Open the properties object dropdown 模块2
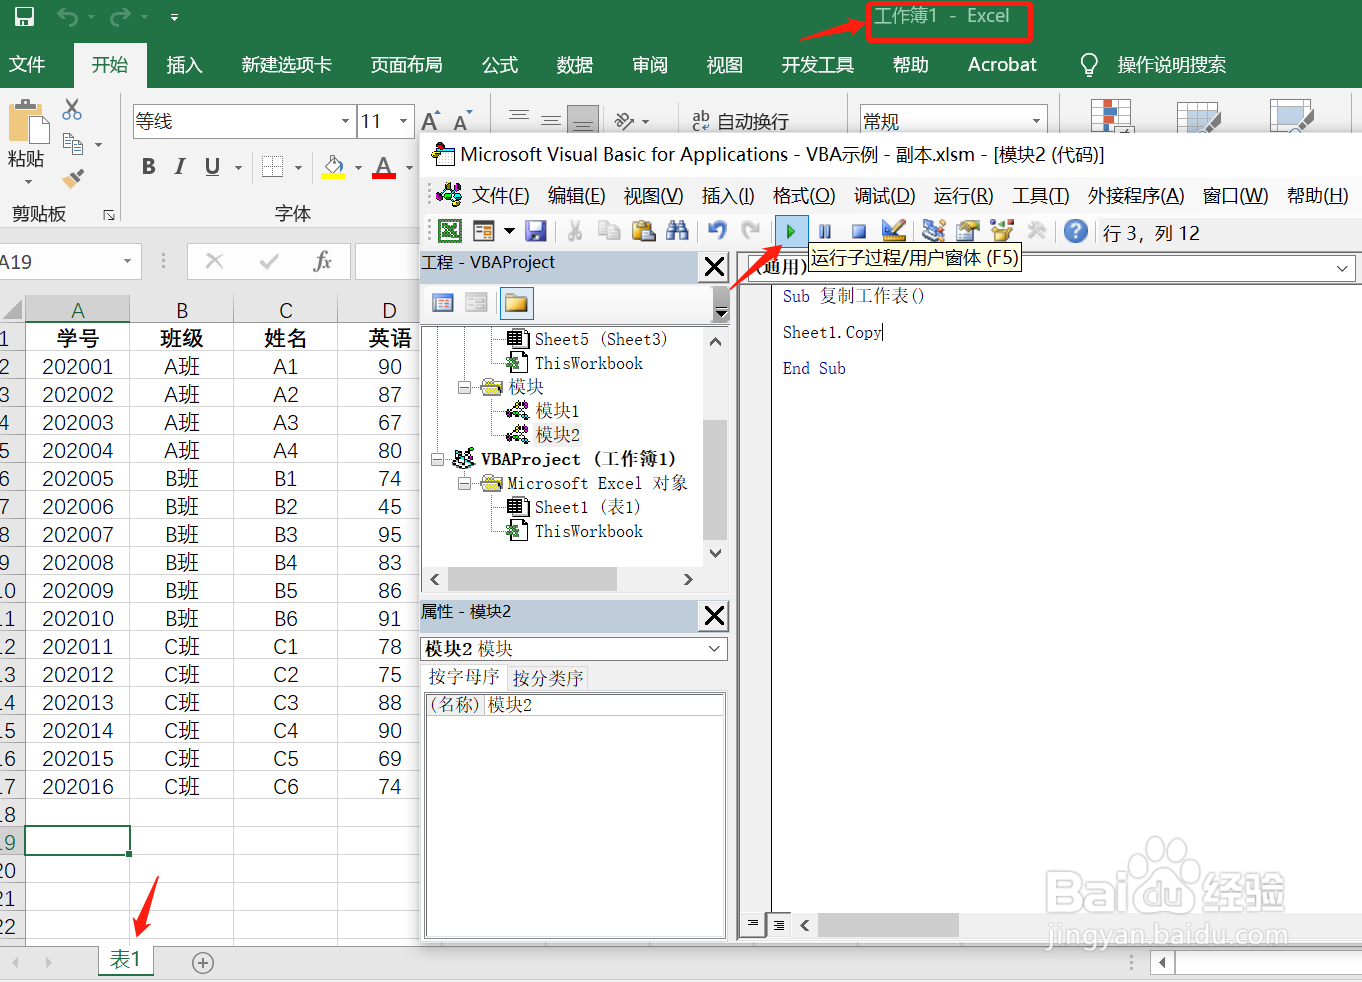Screen dimensions: 1362x982 click(x=714, y=649)
